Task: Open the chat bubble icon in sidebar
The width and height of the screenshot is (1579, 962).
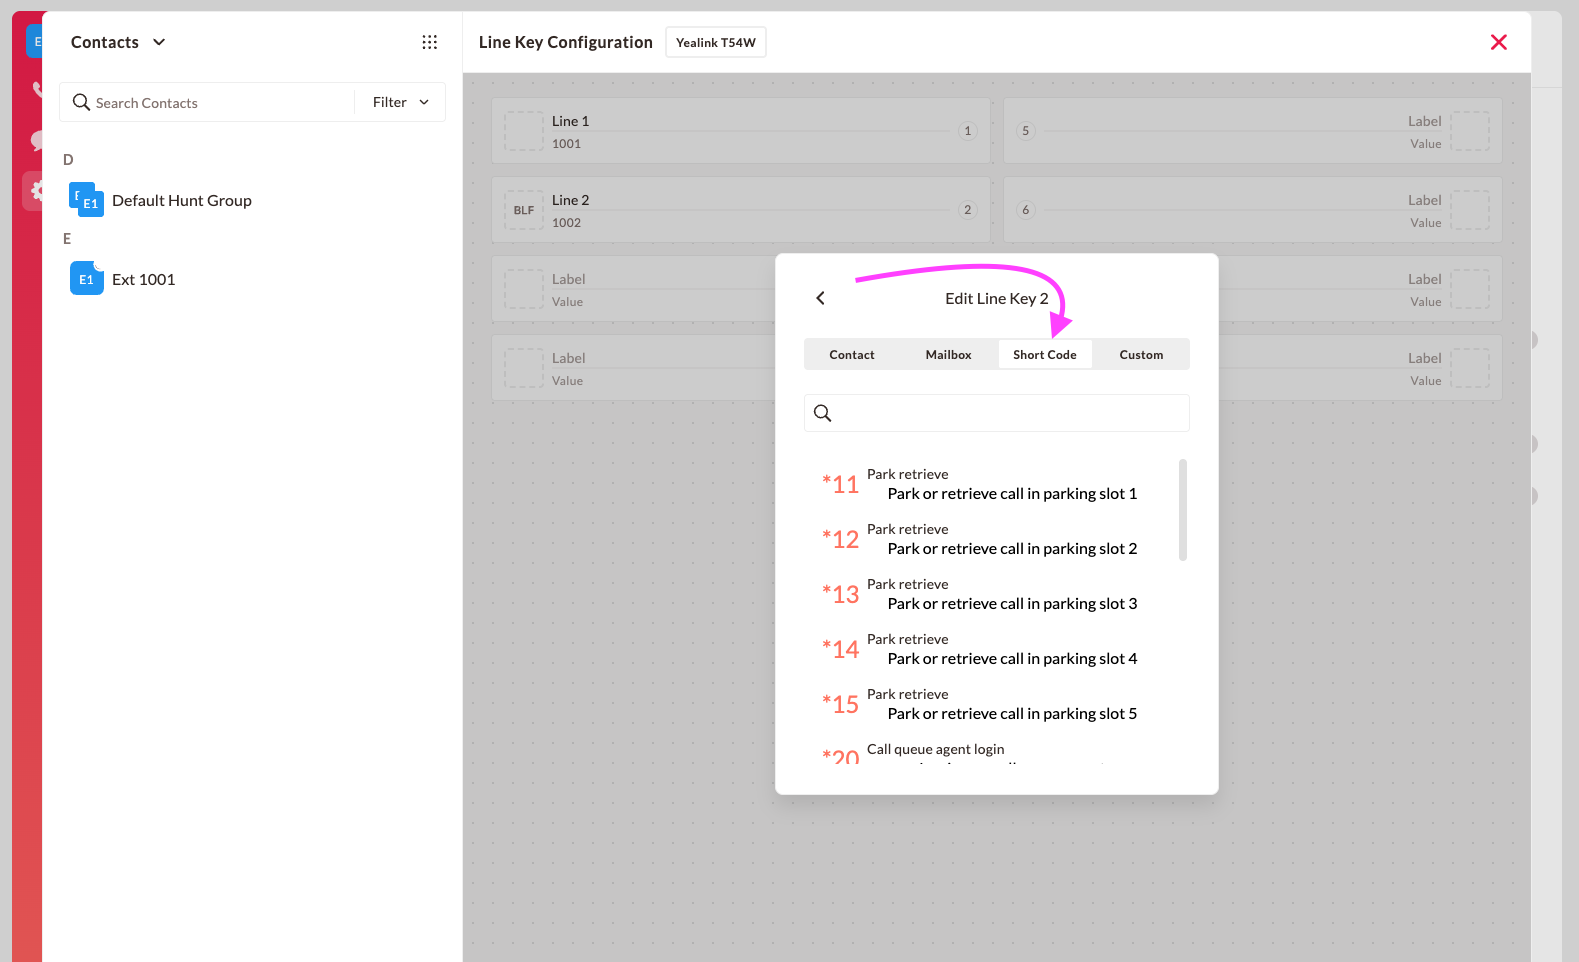Action: pos(37,140)
